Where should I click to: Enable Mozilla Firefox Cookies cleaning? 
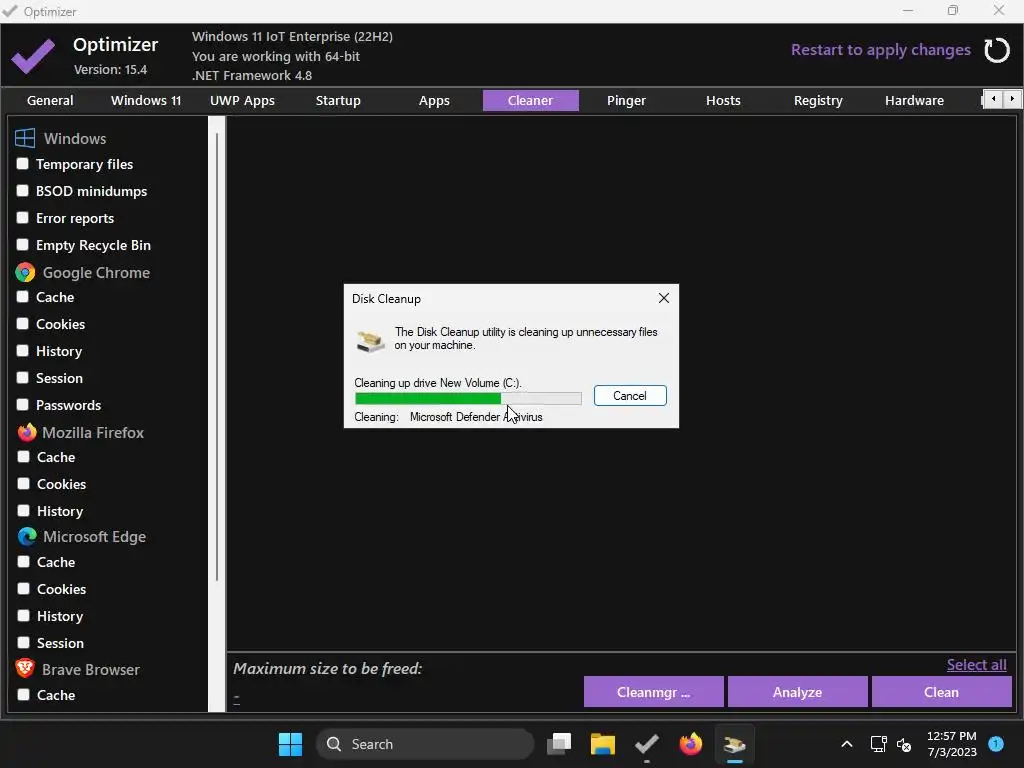(x=24, y=483)
